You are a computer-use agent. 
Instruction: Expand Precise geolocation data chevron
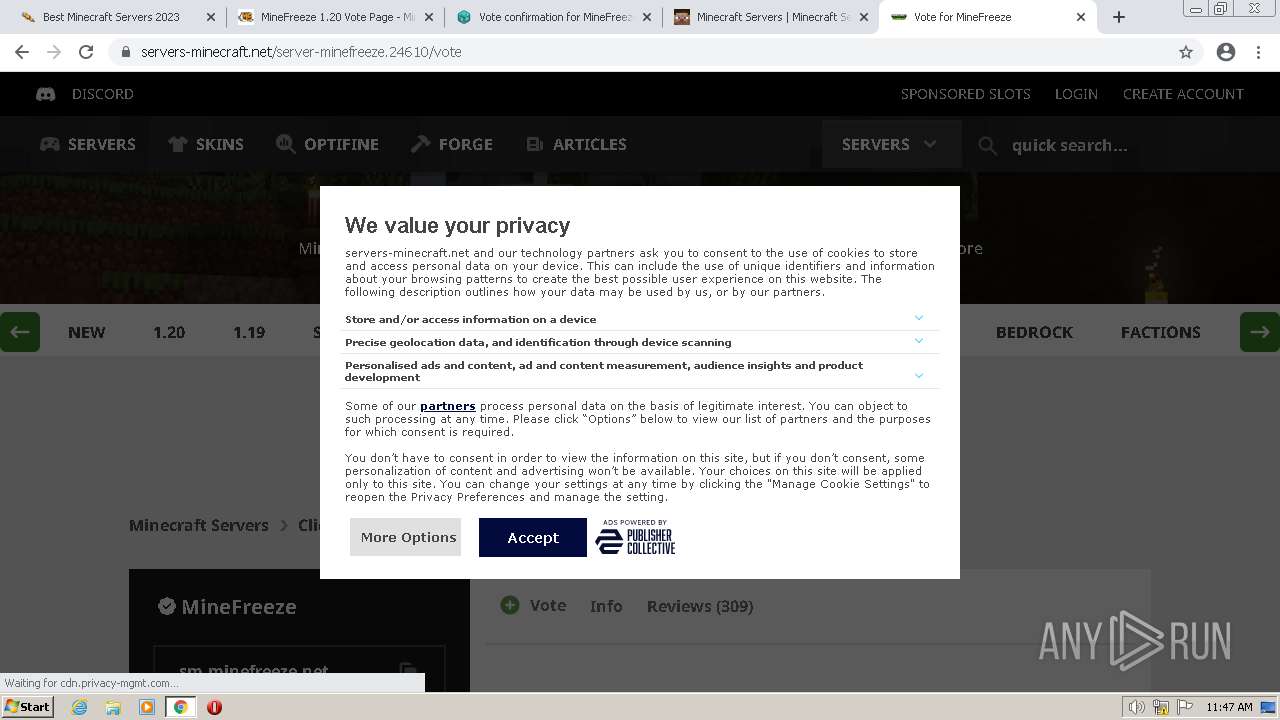click(919, 341)
